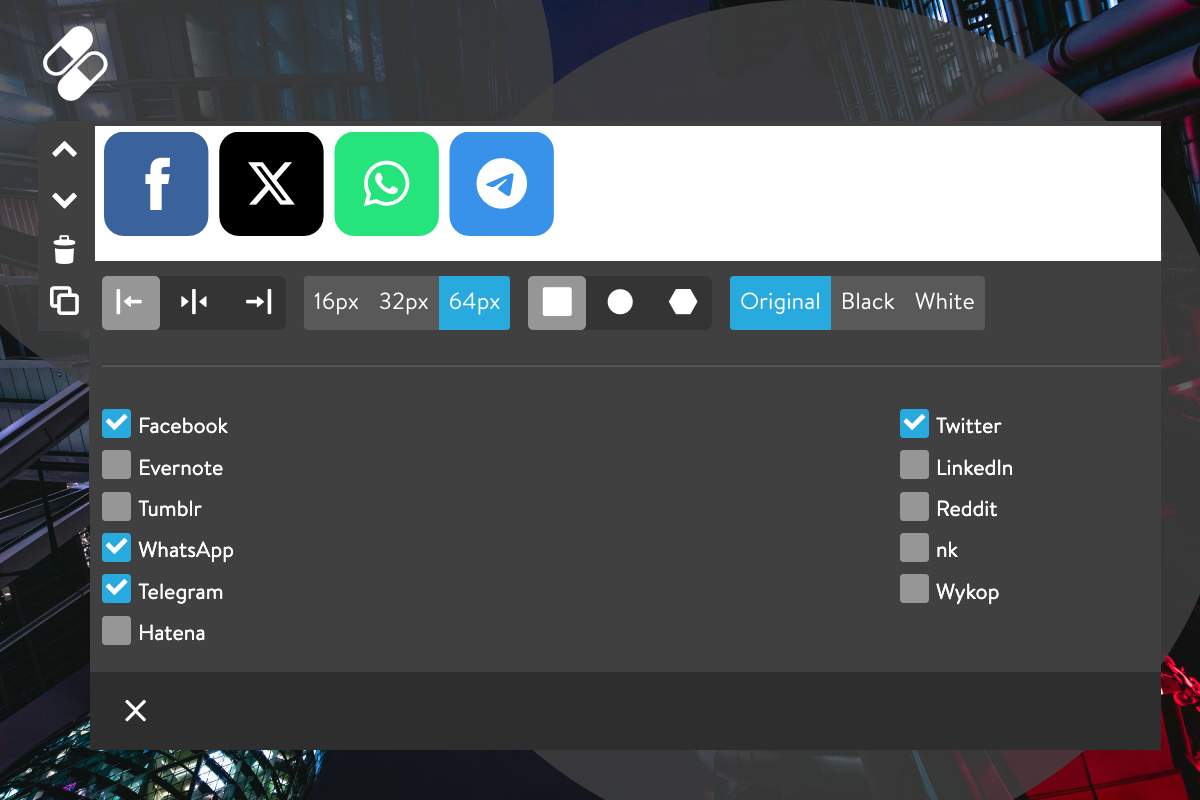Screen dimensions: 1200x800
Task: Enable the LinkedIn checkbox
Action: pyautogui.click(x=914, y=465)
